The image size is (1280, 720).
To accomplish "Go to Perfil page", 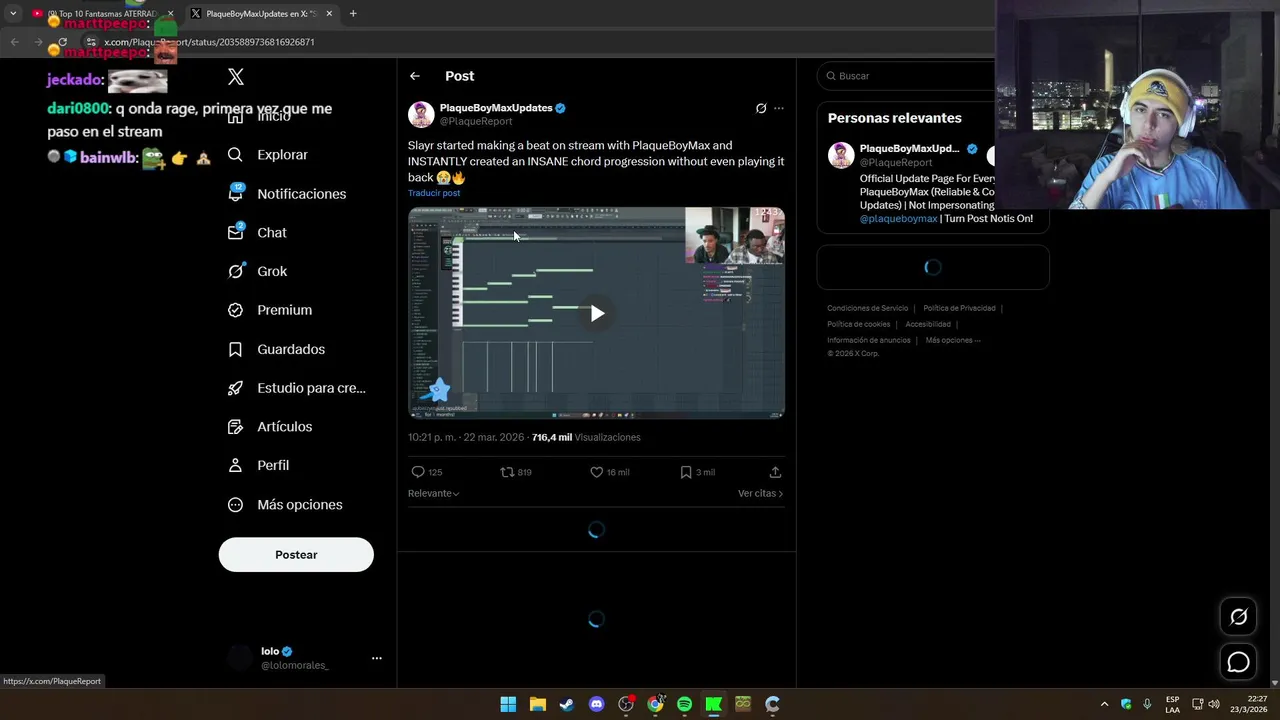I will coord(258,465).
